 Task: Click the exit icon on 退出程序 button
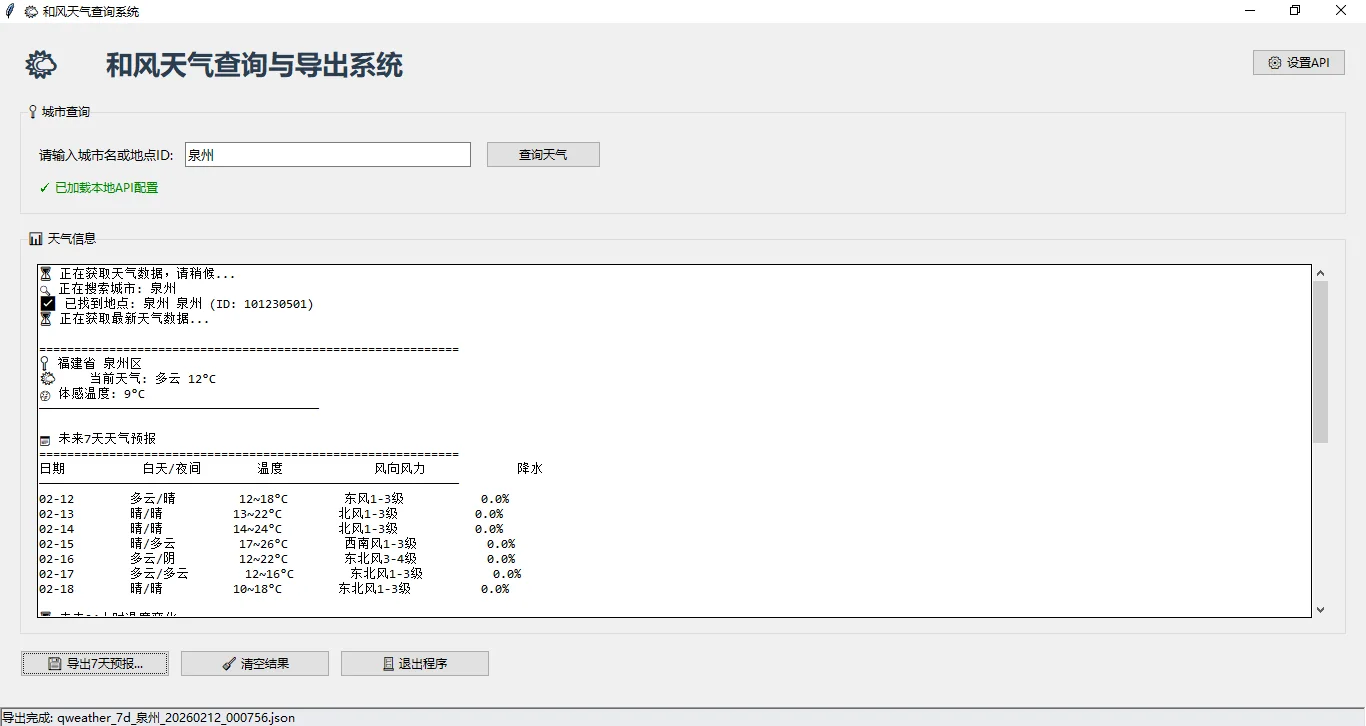point(388,663)
